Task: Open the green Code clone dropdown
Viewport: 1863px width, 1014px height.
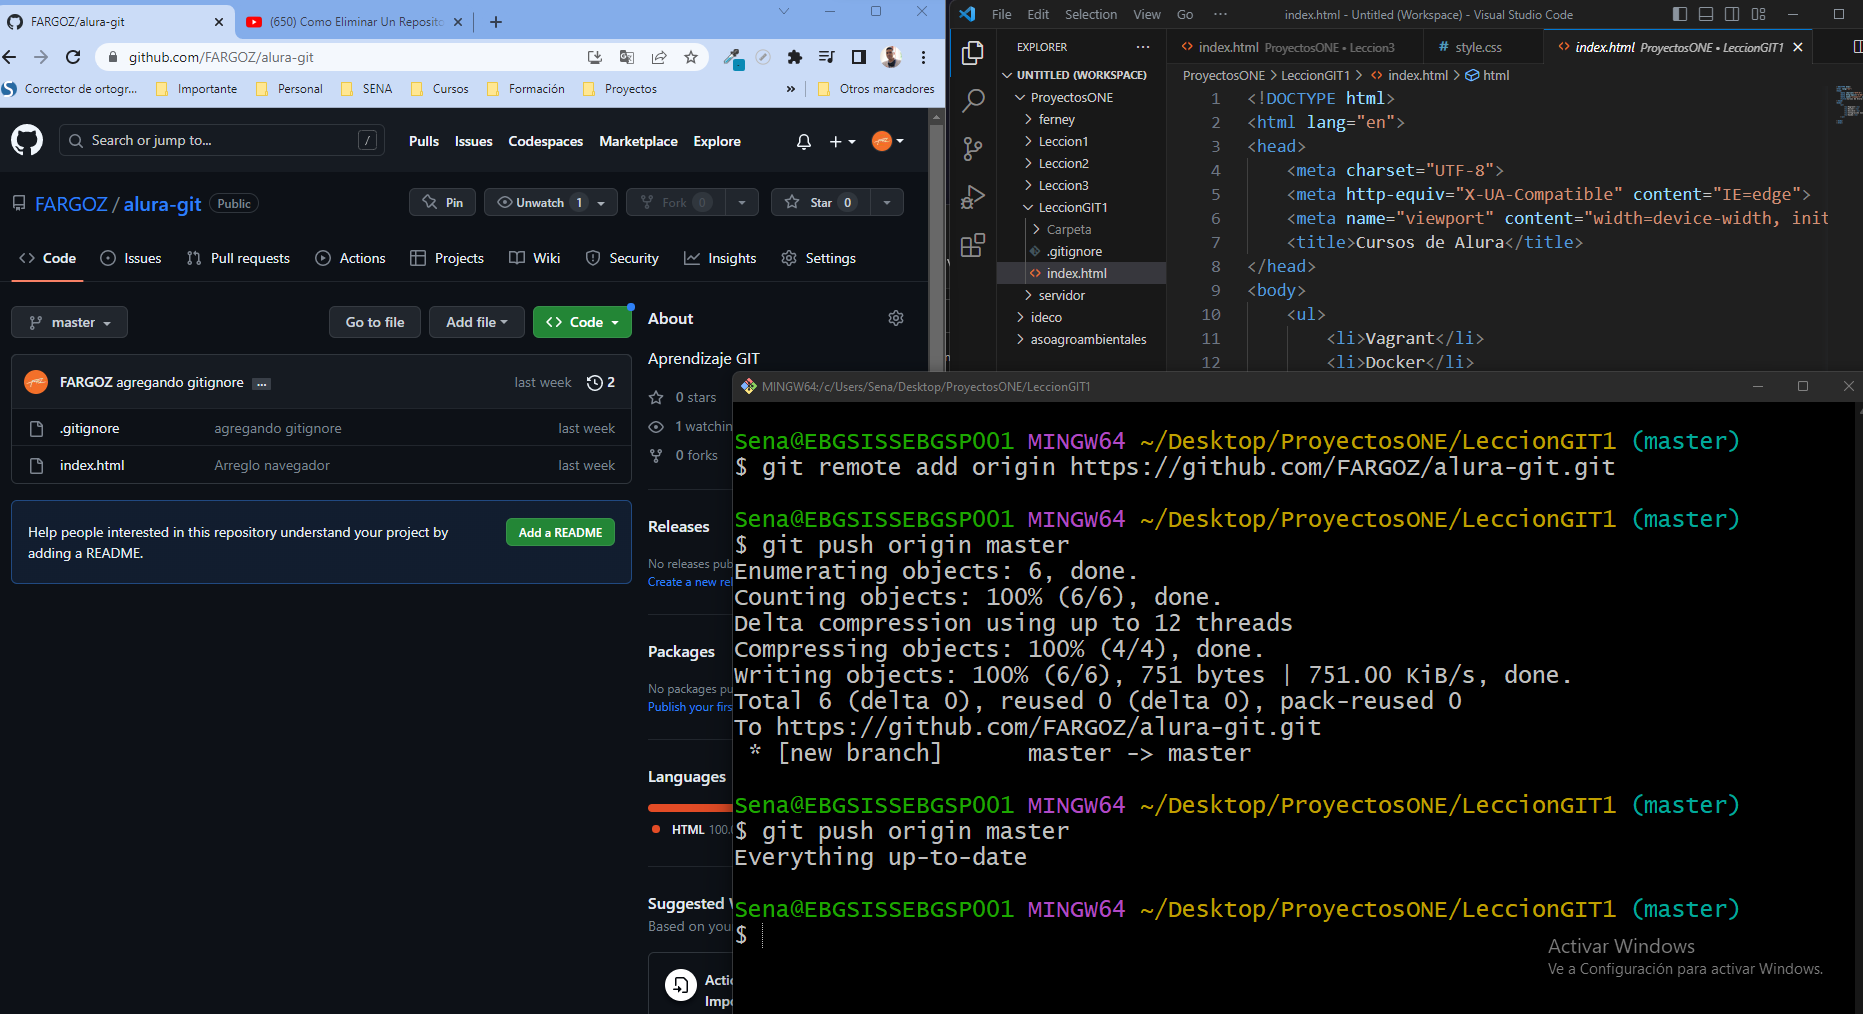Action: coord(582,322)
